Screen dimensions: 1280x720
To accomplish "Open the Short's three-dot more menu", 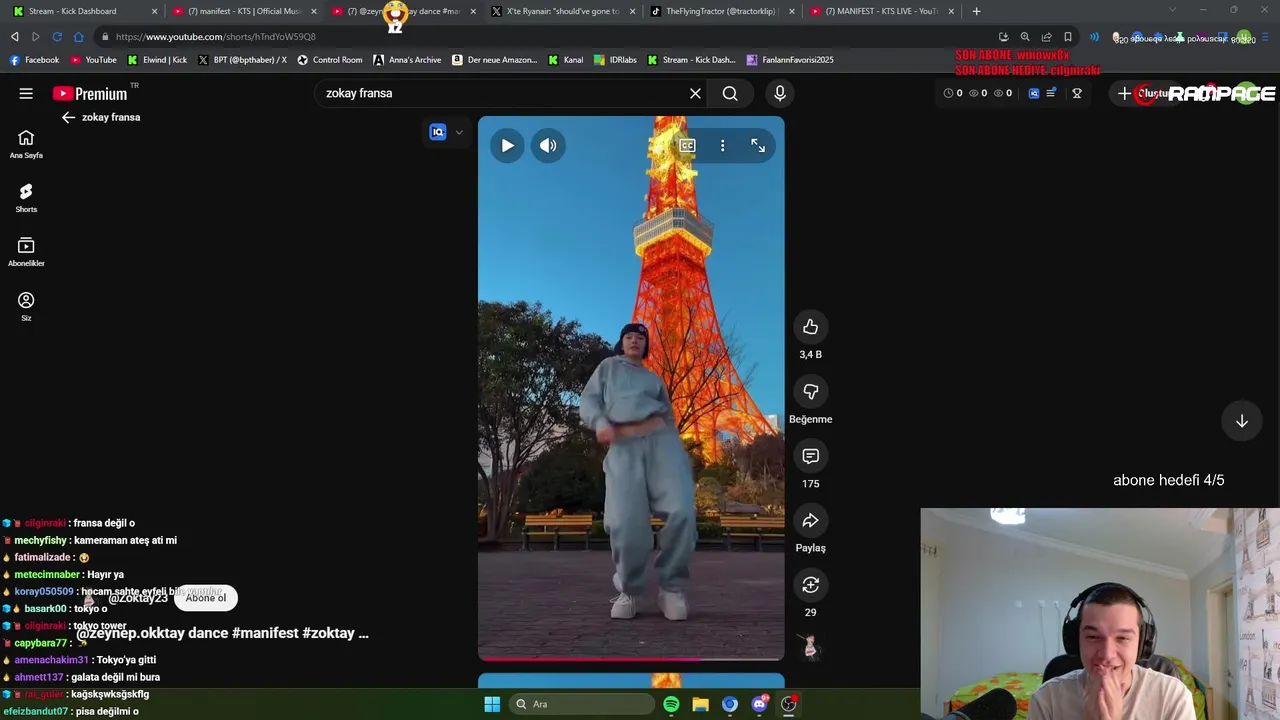I will click(x=722, y=145).
